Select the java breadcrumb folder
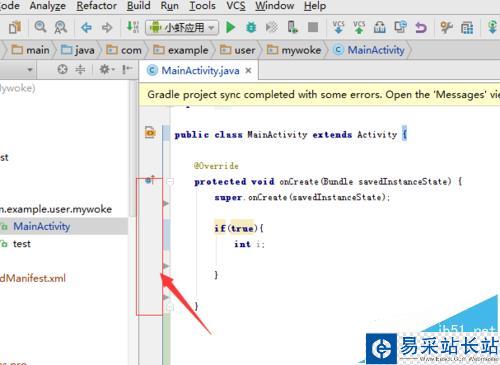The height and width of the screenshot is (365, 500). pyautogui.click(x=78, y=50)
